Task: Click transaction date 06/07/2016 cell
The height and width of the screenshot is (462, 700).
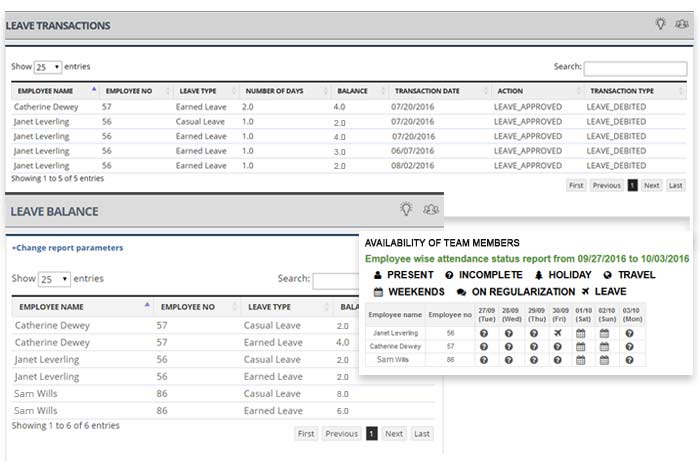Action: pyautogui.click(x=412, y=151)
